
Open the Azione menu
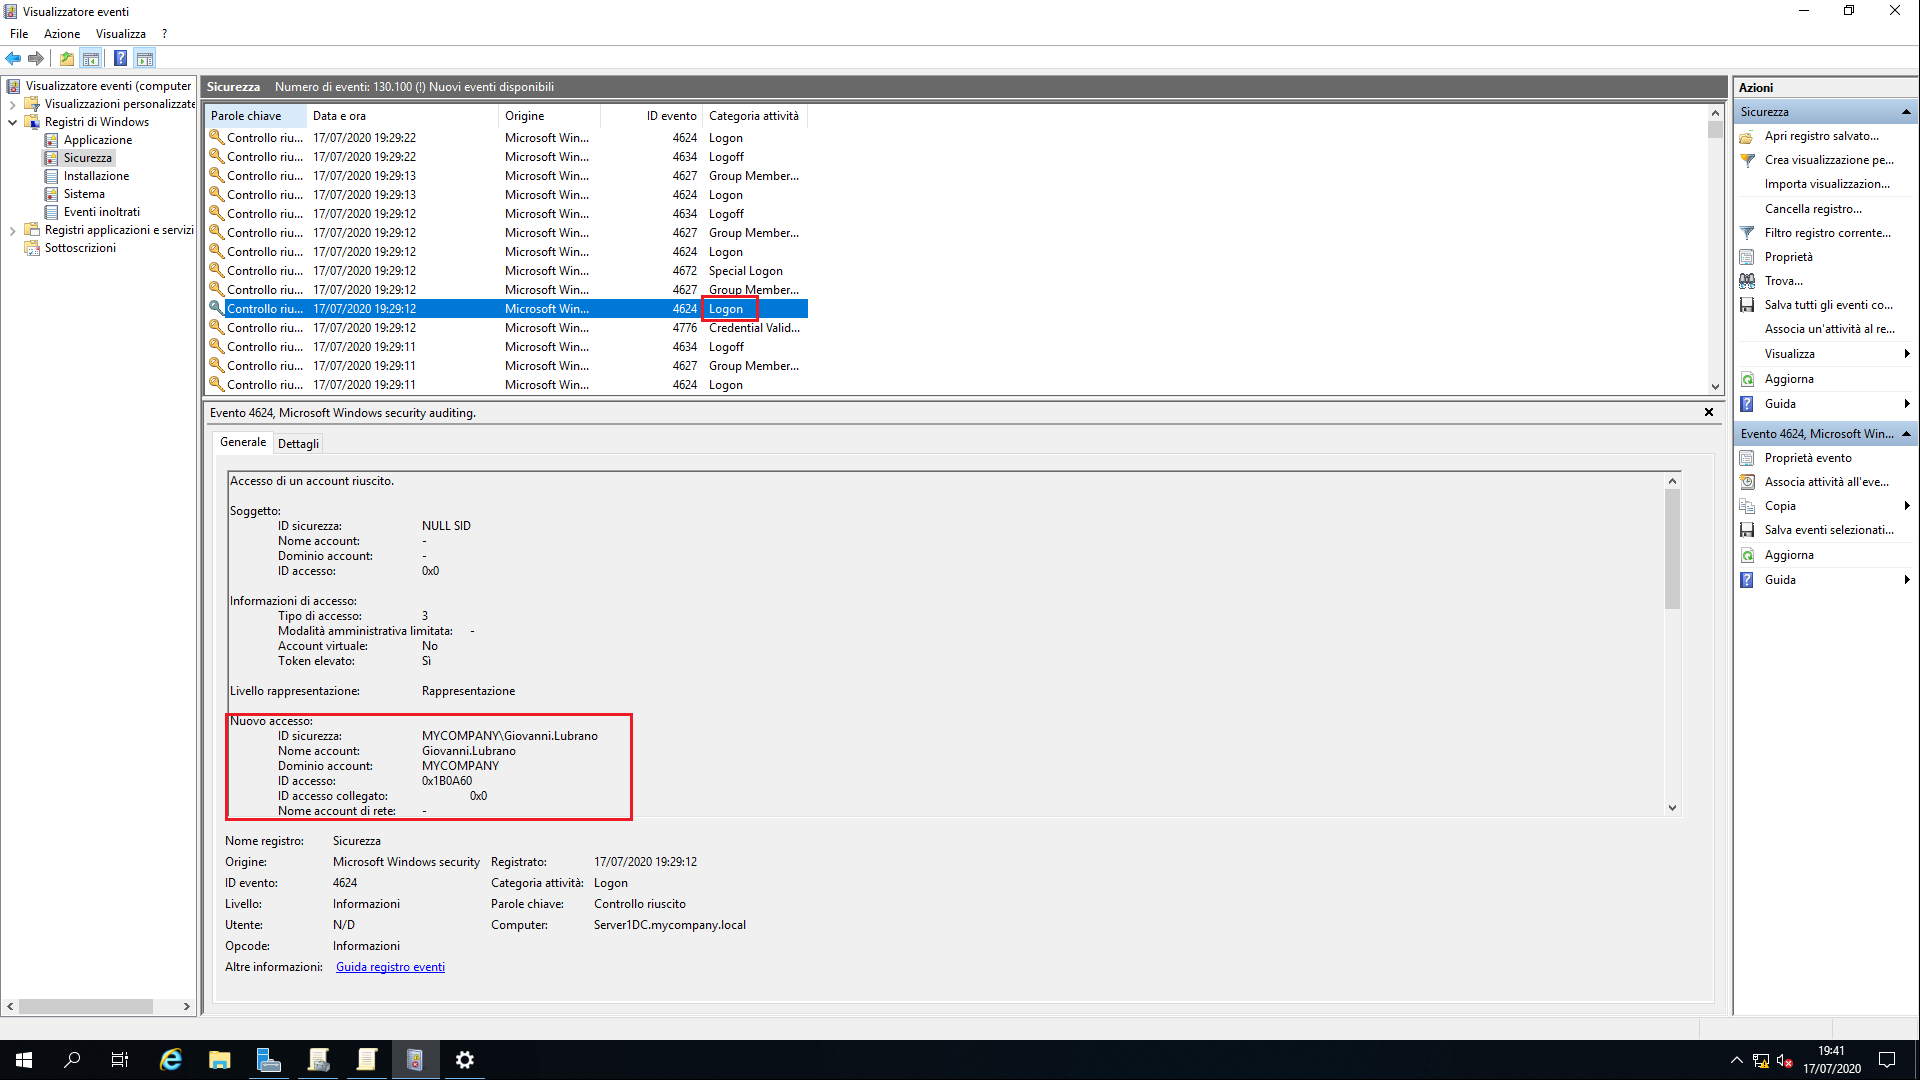[61, 33]
